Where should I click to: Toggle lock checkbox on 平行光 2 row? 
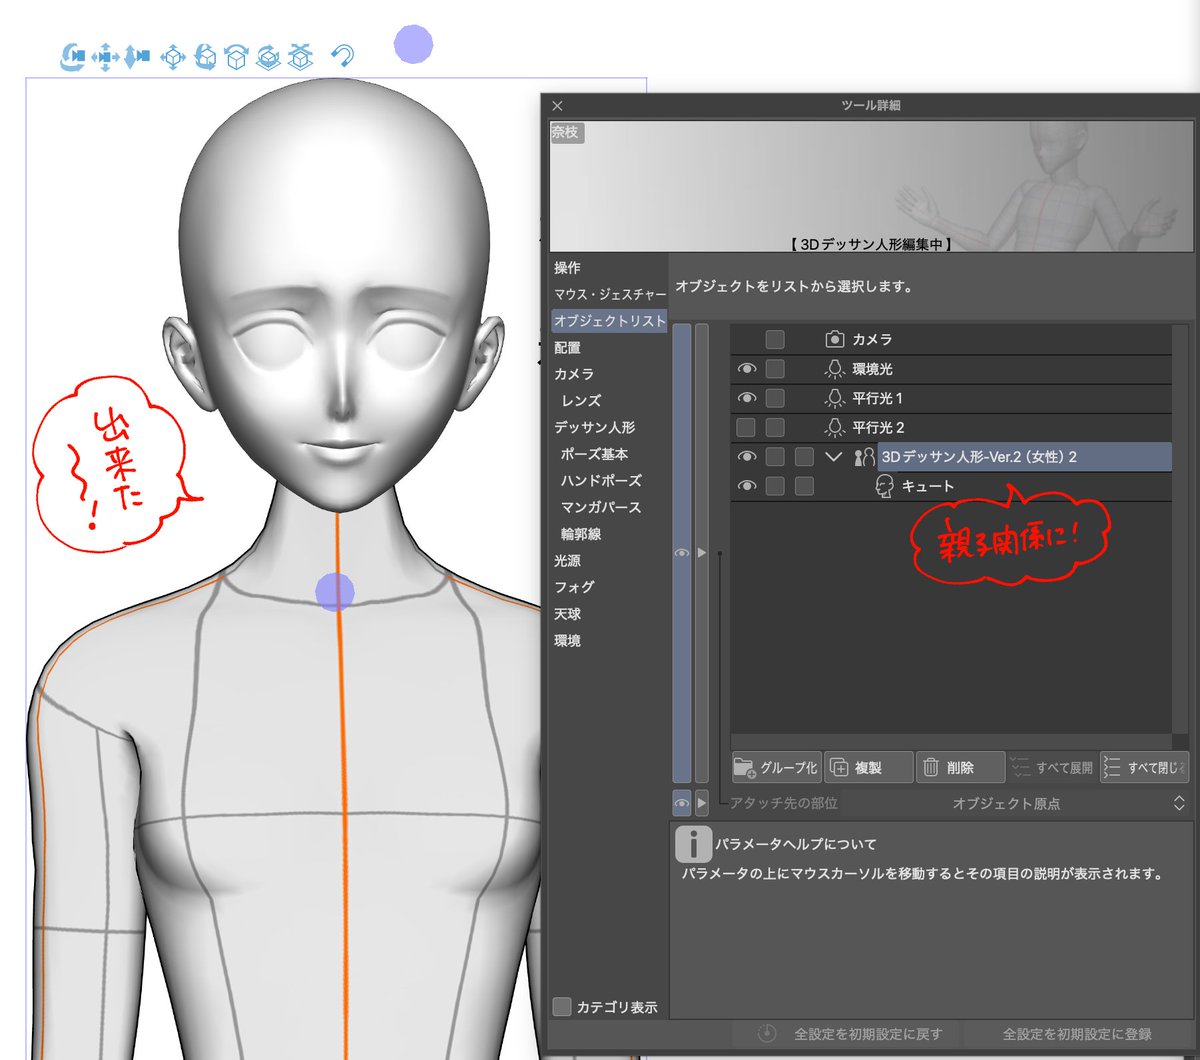(775, 428)
